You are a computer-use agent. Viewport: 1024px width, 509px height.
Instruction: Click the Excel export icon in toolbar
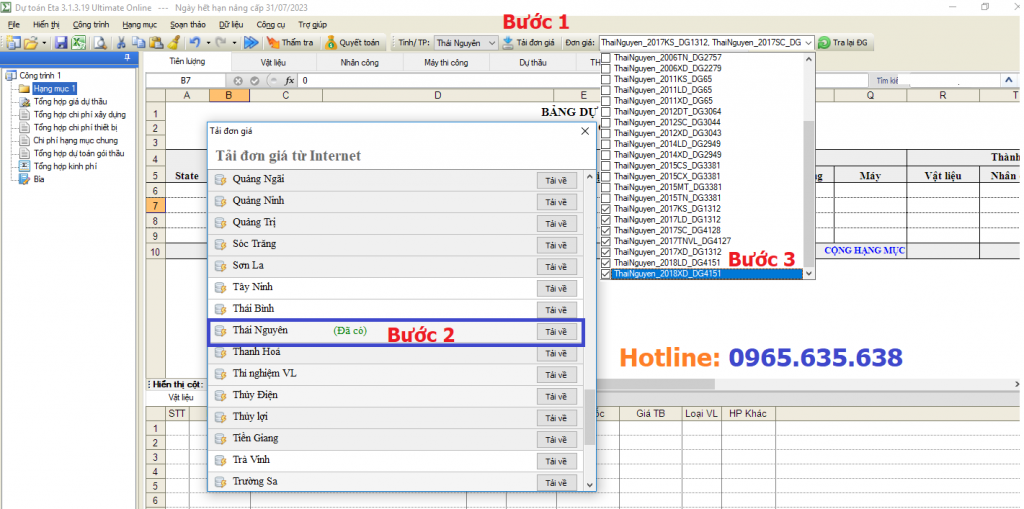click(x=78, y=43)
